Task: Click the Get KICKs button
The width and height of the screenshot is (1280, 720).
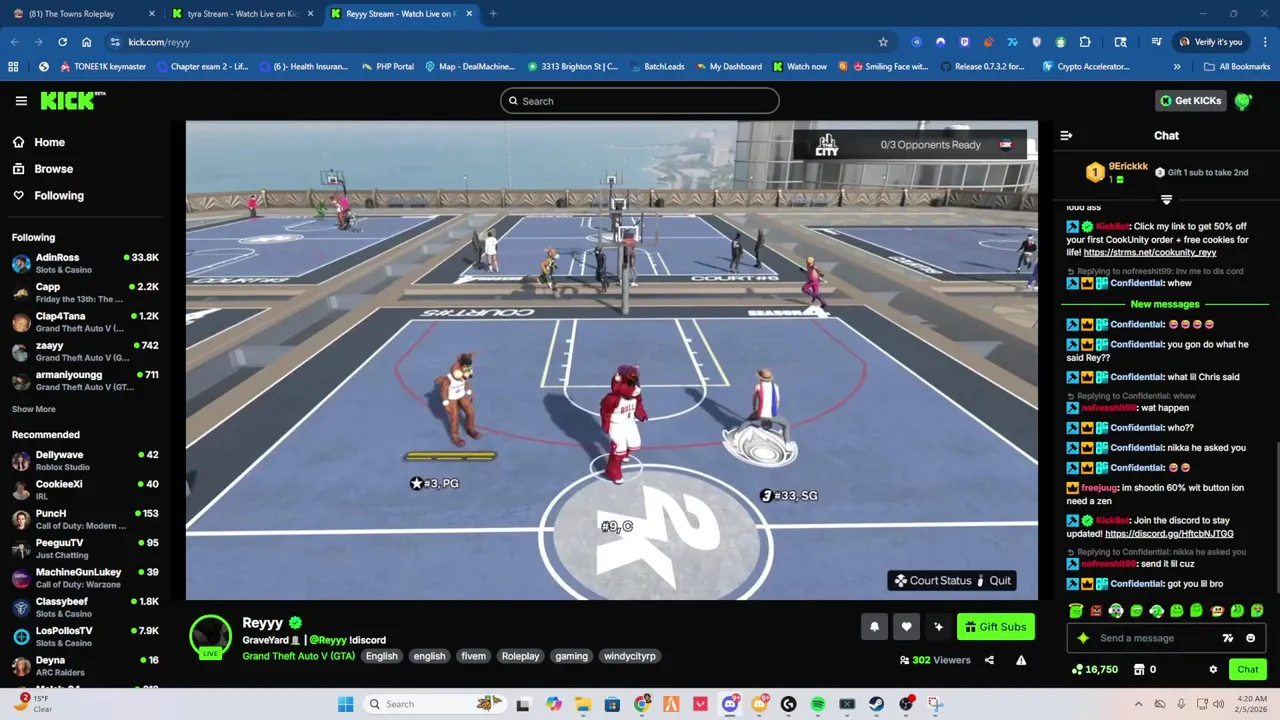Action: coord(1190,101)
